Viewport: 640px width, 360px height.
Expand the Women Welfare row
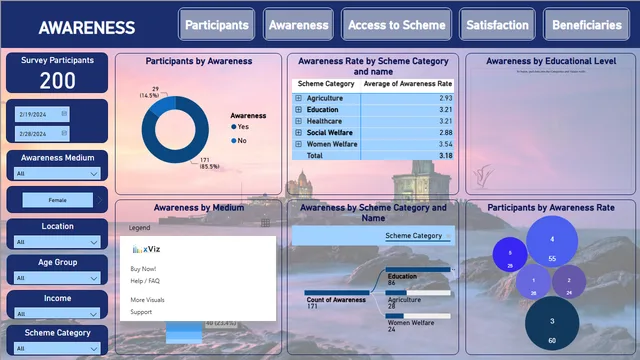point(298,144)
